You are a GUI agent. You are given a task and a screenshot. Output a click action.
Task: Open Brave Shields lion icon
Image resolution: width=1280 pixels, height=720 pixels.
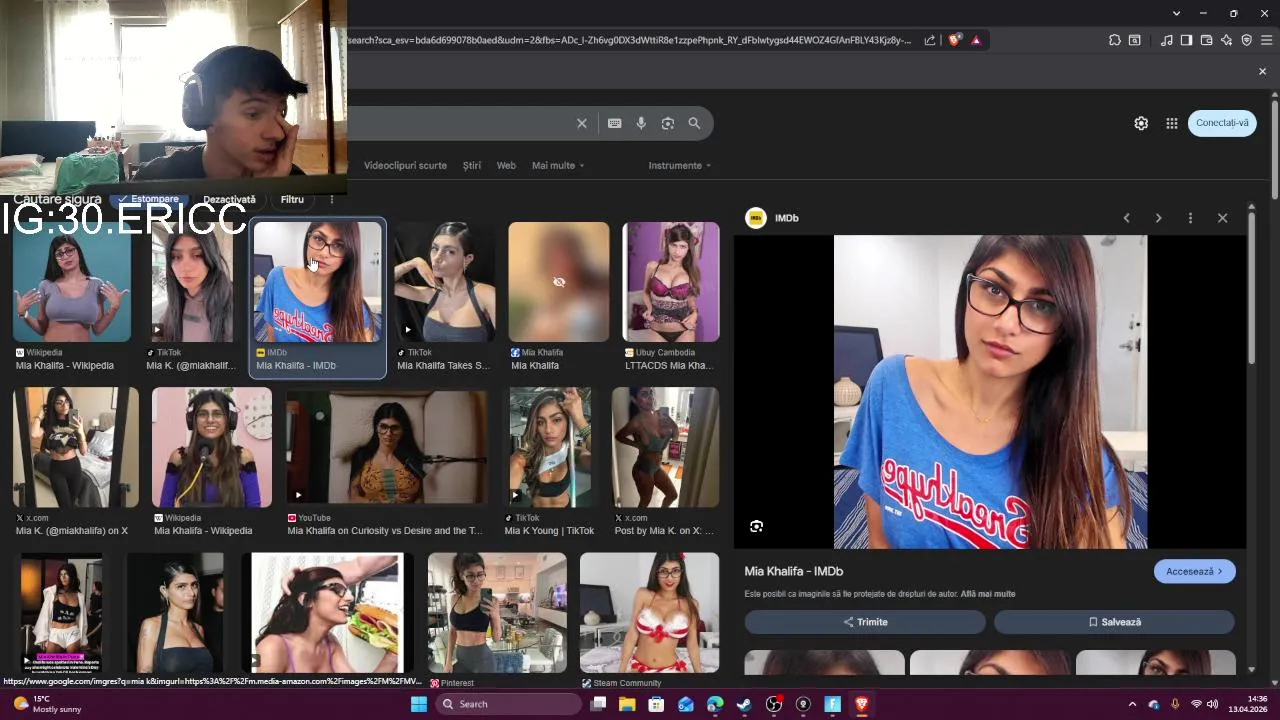coord(954,40)
